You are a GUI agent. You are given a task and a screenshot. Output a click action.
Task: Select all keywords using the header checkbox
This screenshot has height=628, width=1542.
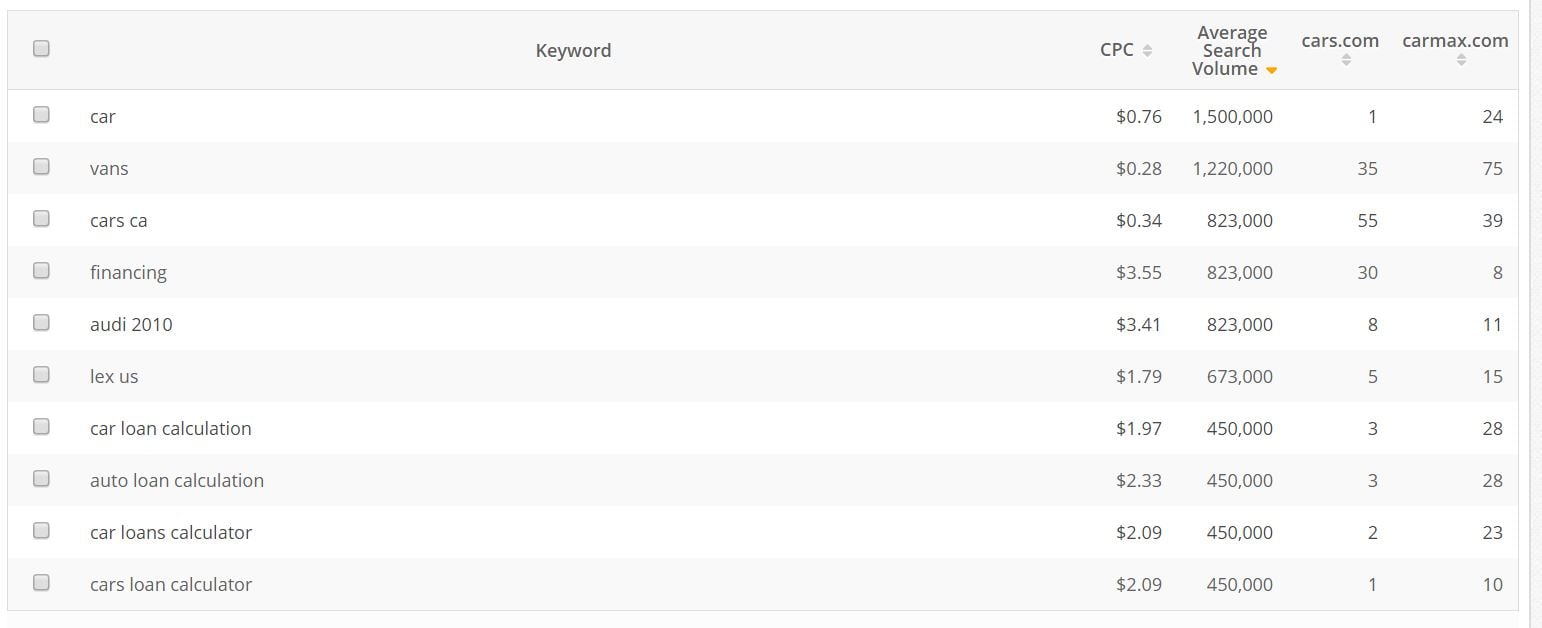pyautogui.click(x=41, y=47)
